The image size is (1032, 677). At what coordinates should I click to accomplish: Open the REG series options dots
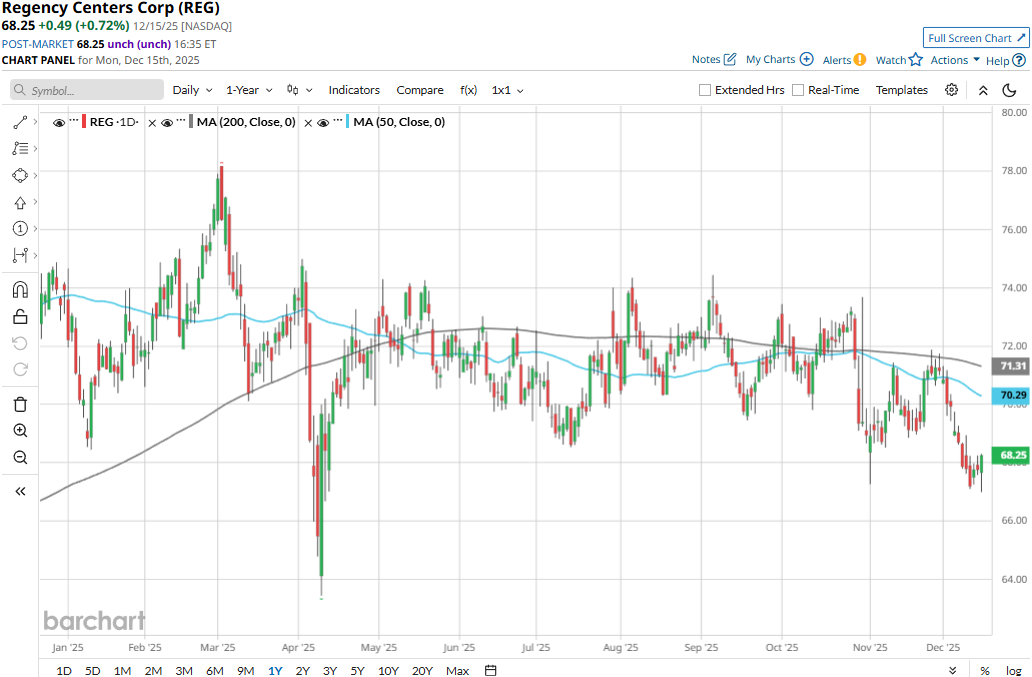tap(74, 120)
